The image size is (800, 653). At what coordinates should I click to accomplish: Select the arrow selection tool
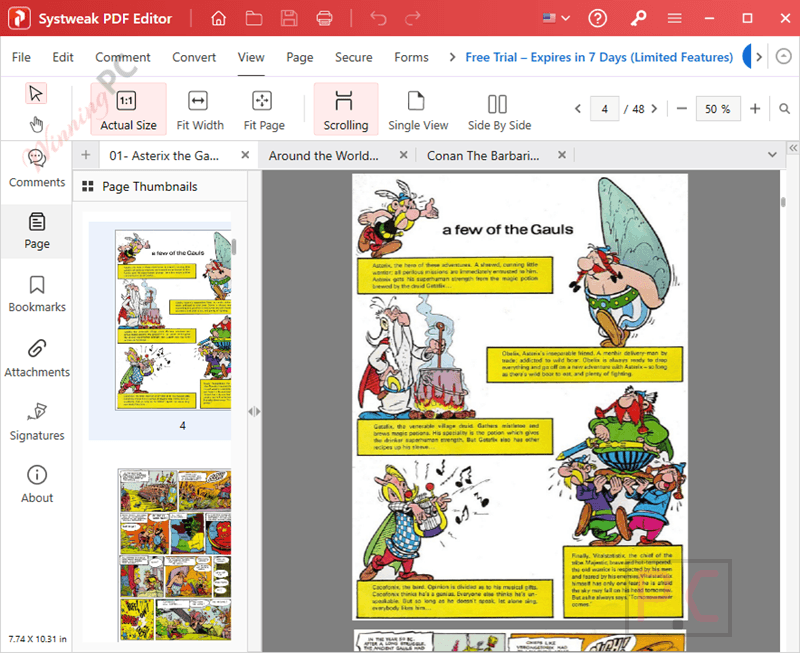click(x=36, y=93)
